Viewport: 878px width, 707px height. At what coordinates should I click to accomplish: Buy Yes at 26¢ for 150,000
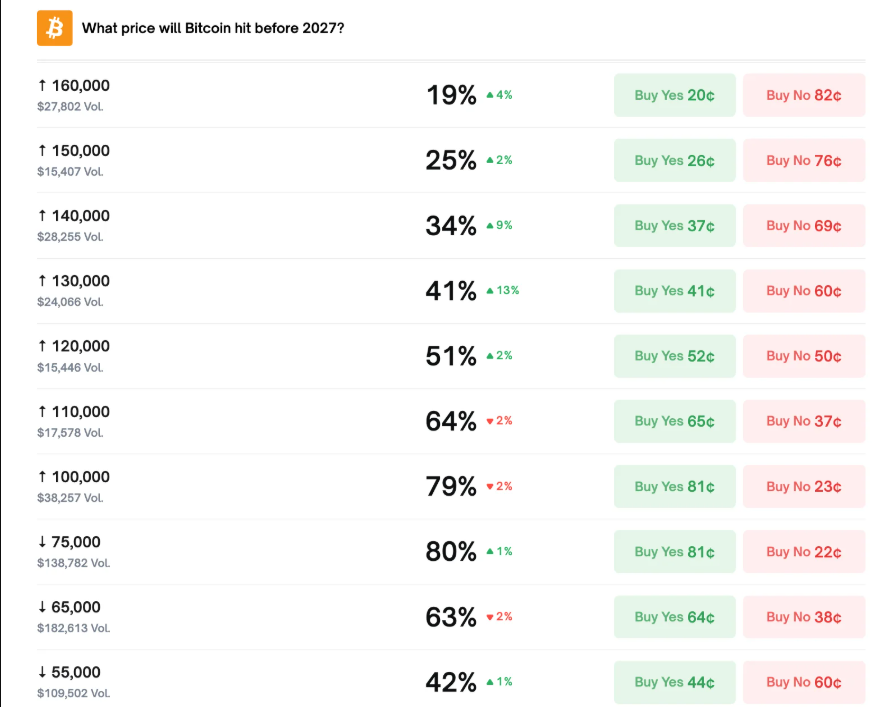tap(674, 161)
